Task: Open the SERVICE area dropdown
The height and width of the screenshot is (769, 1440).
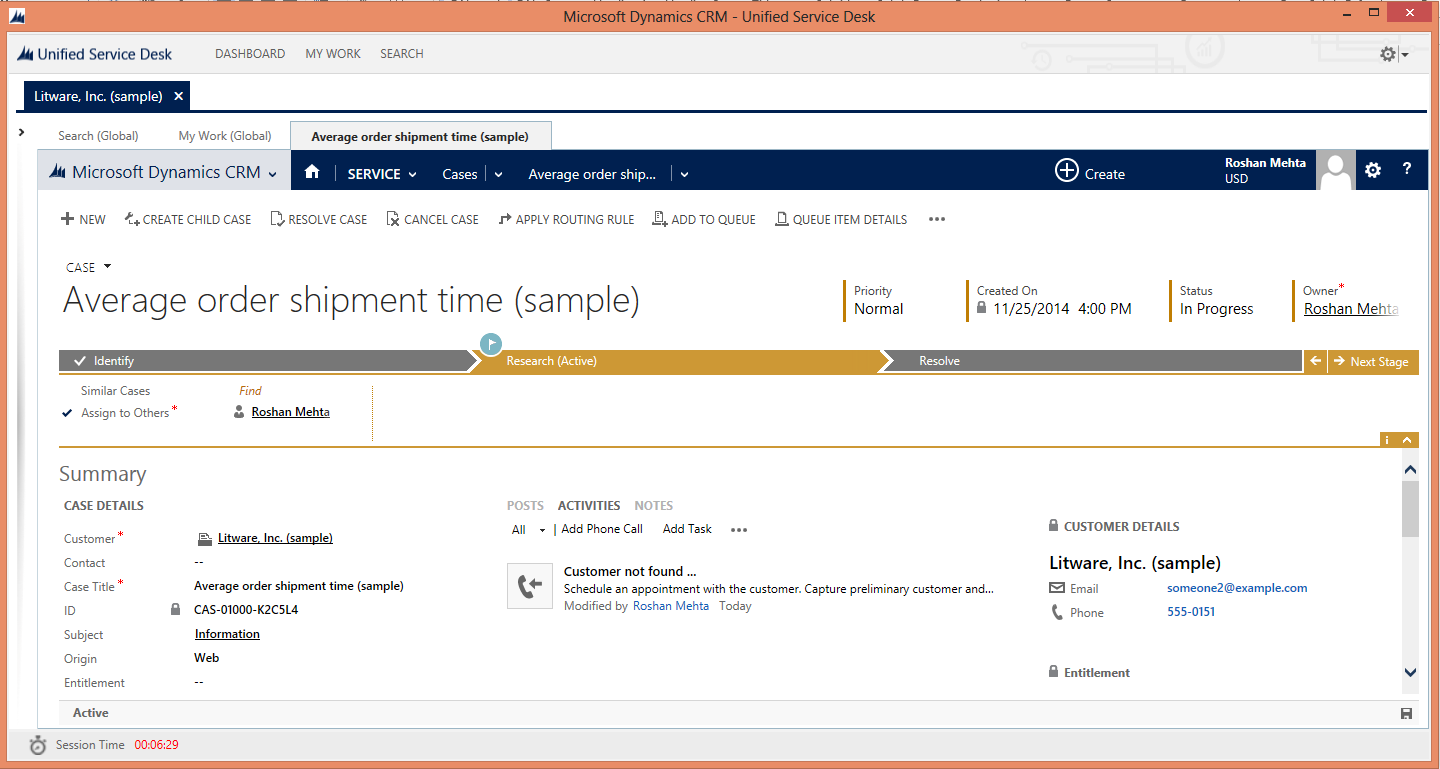Action: click(x=382, y=174)
